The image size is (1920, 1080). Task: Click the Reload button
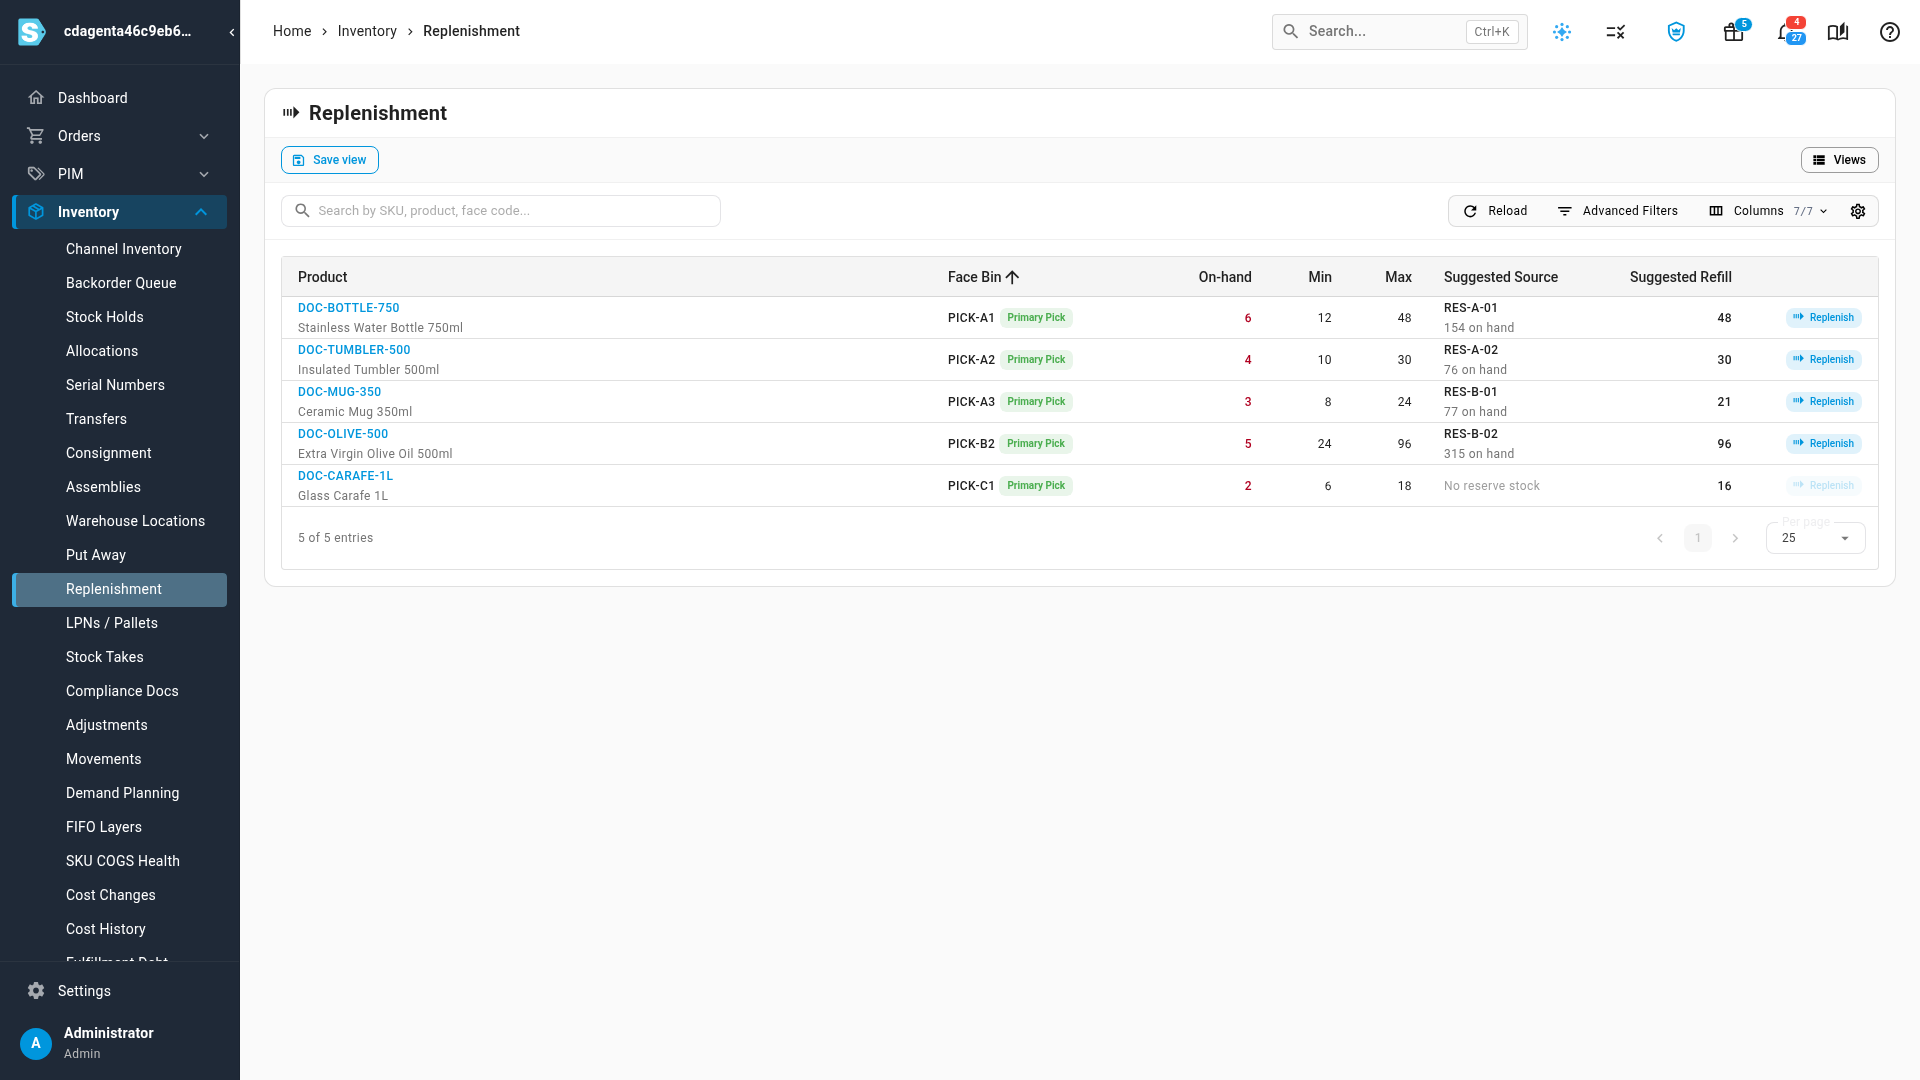[1495, 211]
